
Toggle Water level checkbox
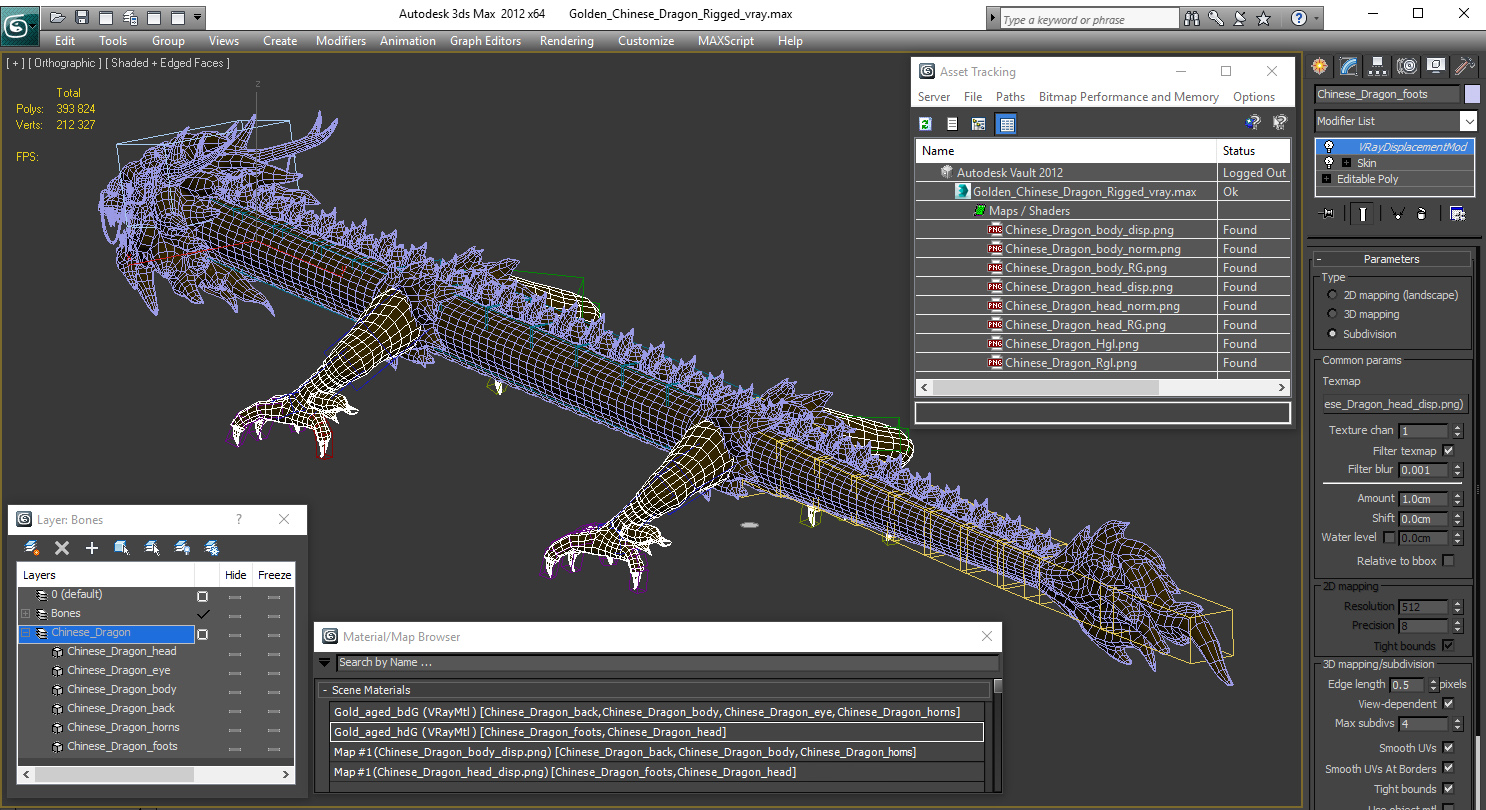tap(1389, 538)
